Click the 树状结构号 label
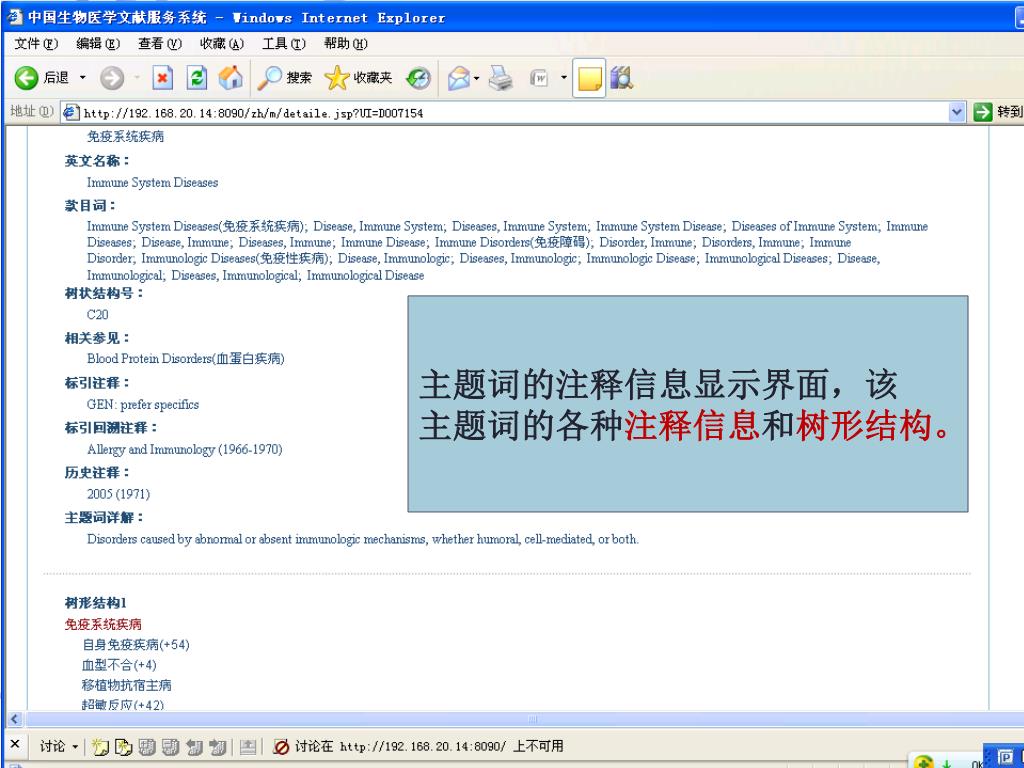The image size is (1024, 768). (104, 293)
